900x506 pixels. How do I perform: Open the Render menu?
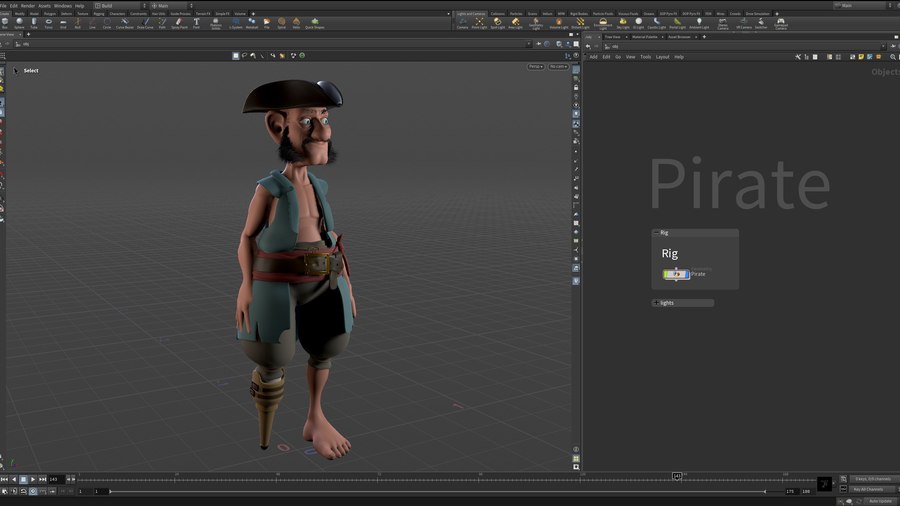[28, 5]
